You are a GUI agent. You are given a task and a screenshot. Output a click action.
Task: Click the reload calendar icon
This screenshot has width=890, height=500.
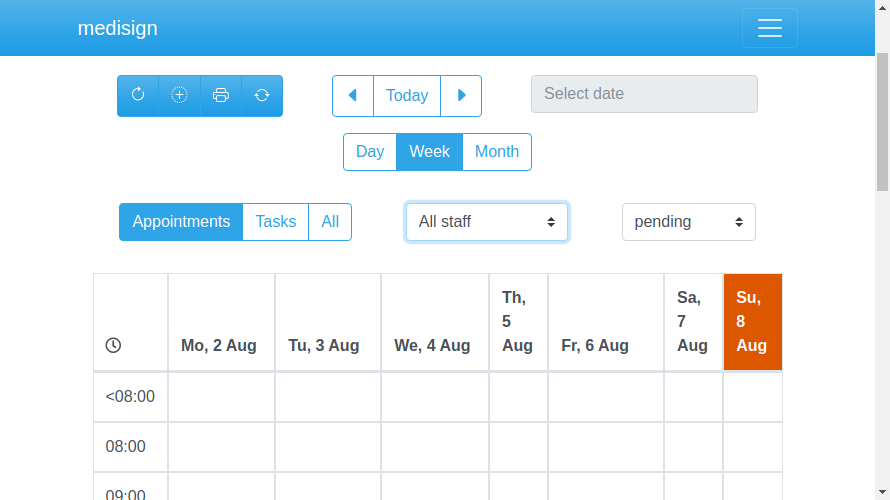tap(138, 95)
